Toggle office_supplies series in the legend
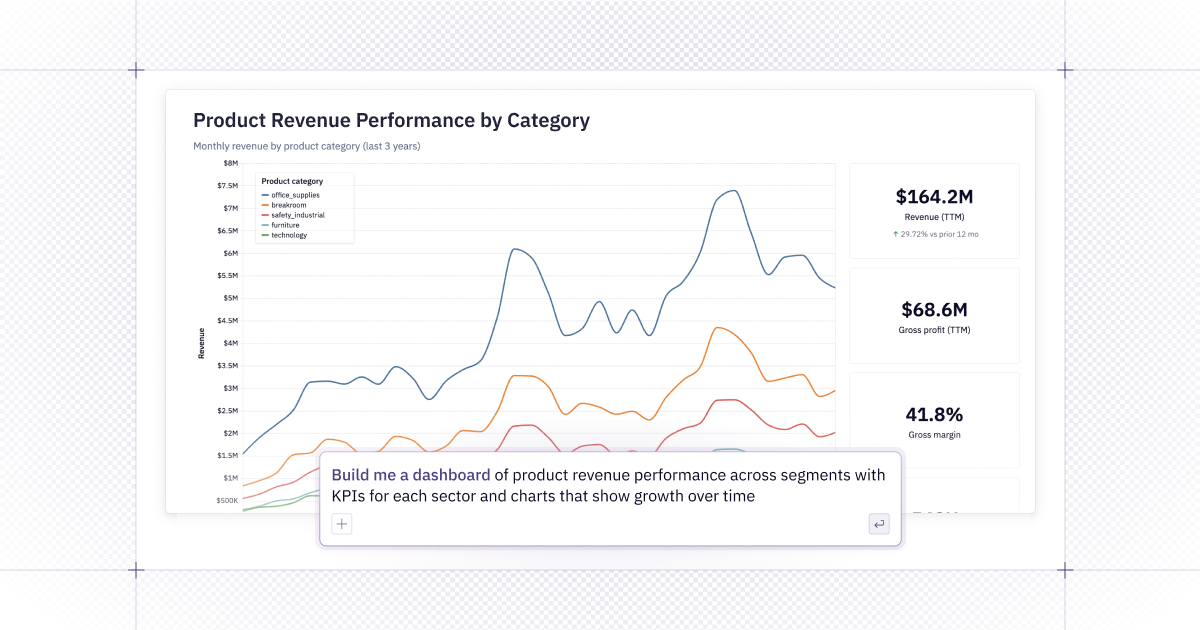This screenshot has width=1200, height=630. pyautogui.click(x=295, y=195)
